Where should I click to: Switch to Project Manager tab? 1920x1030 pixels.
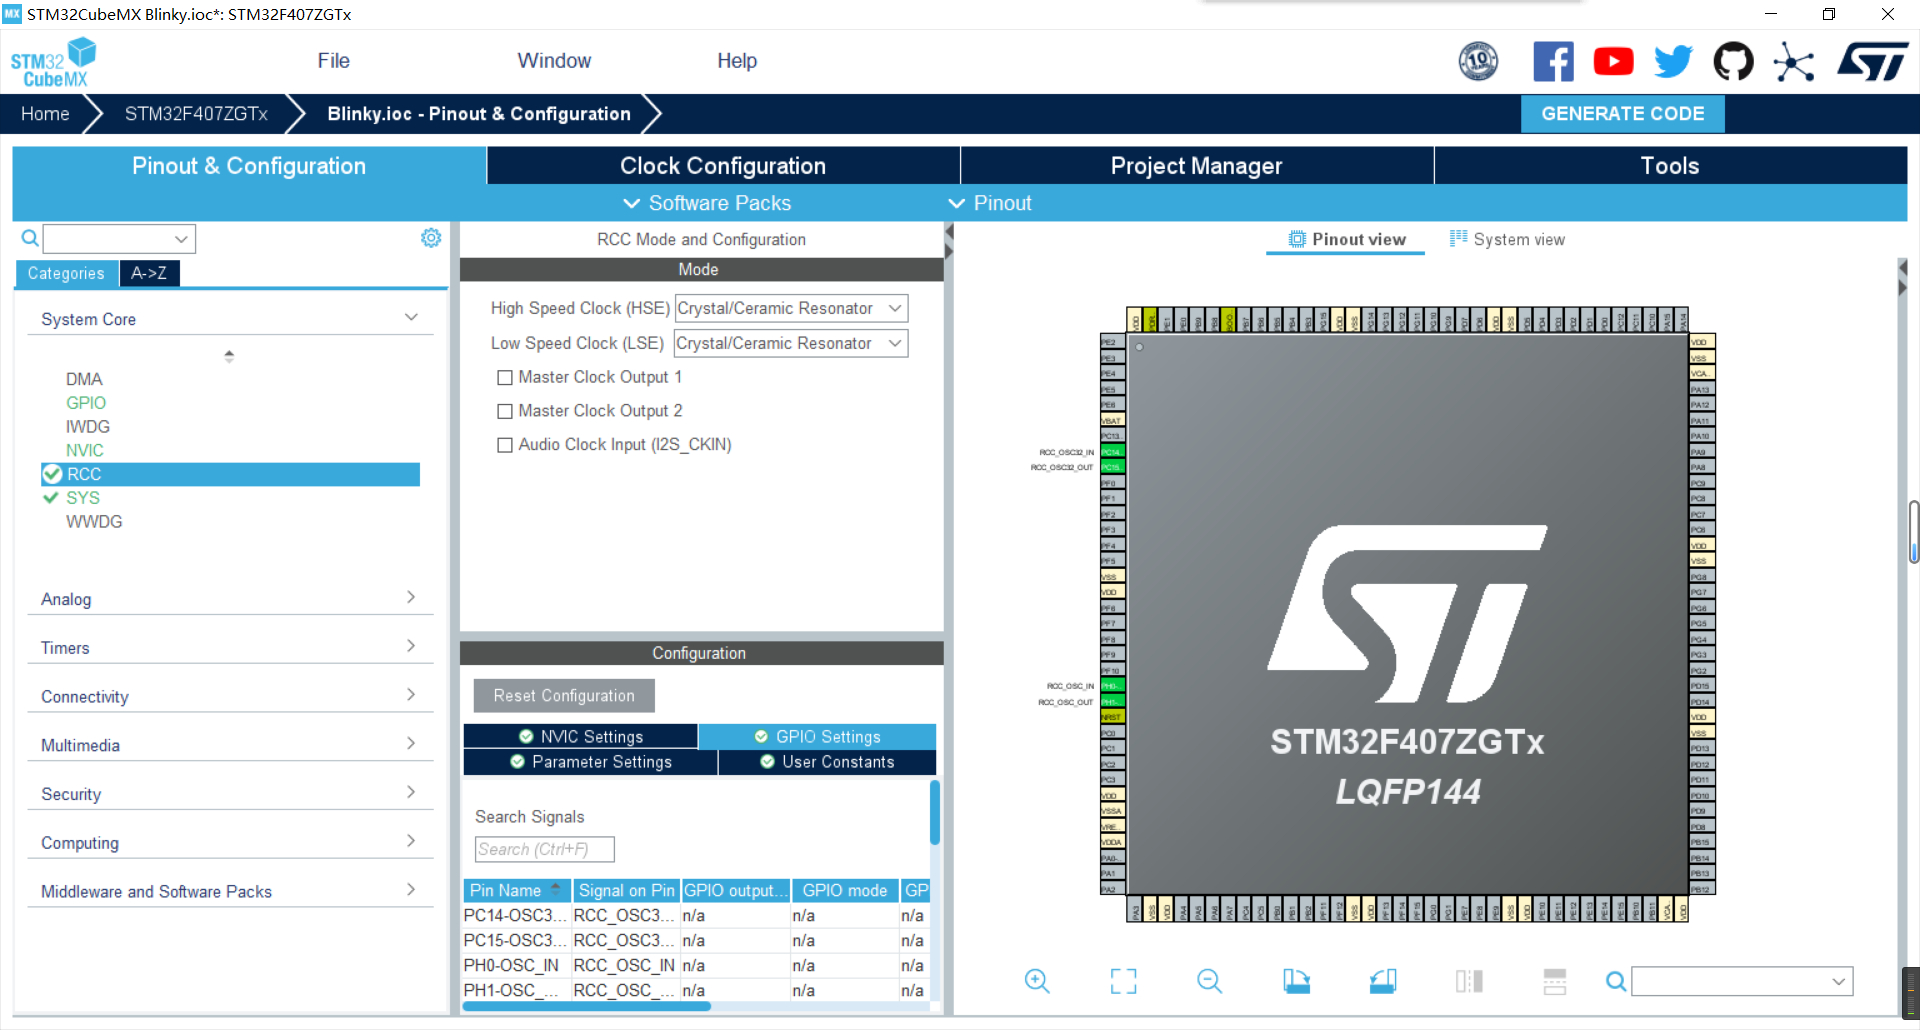(x=1196, y=166)
